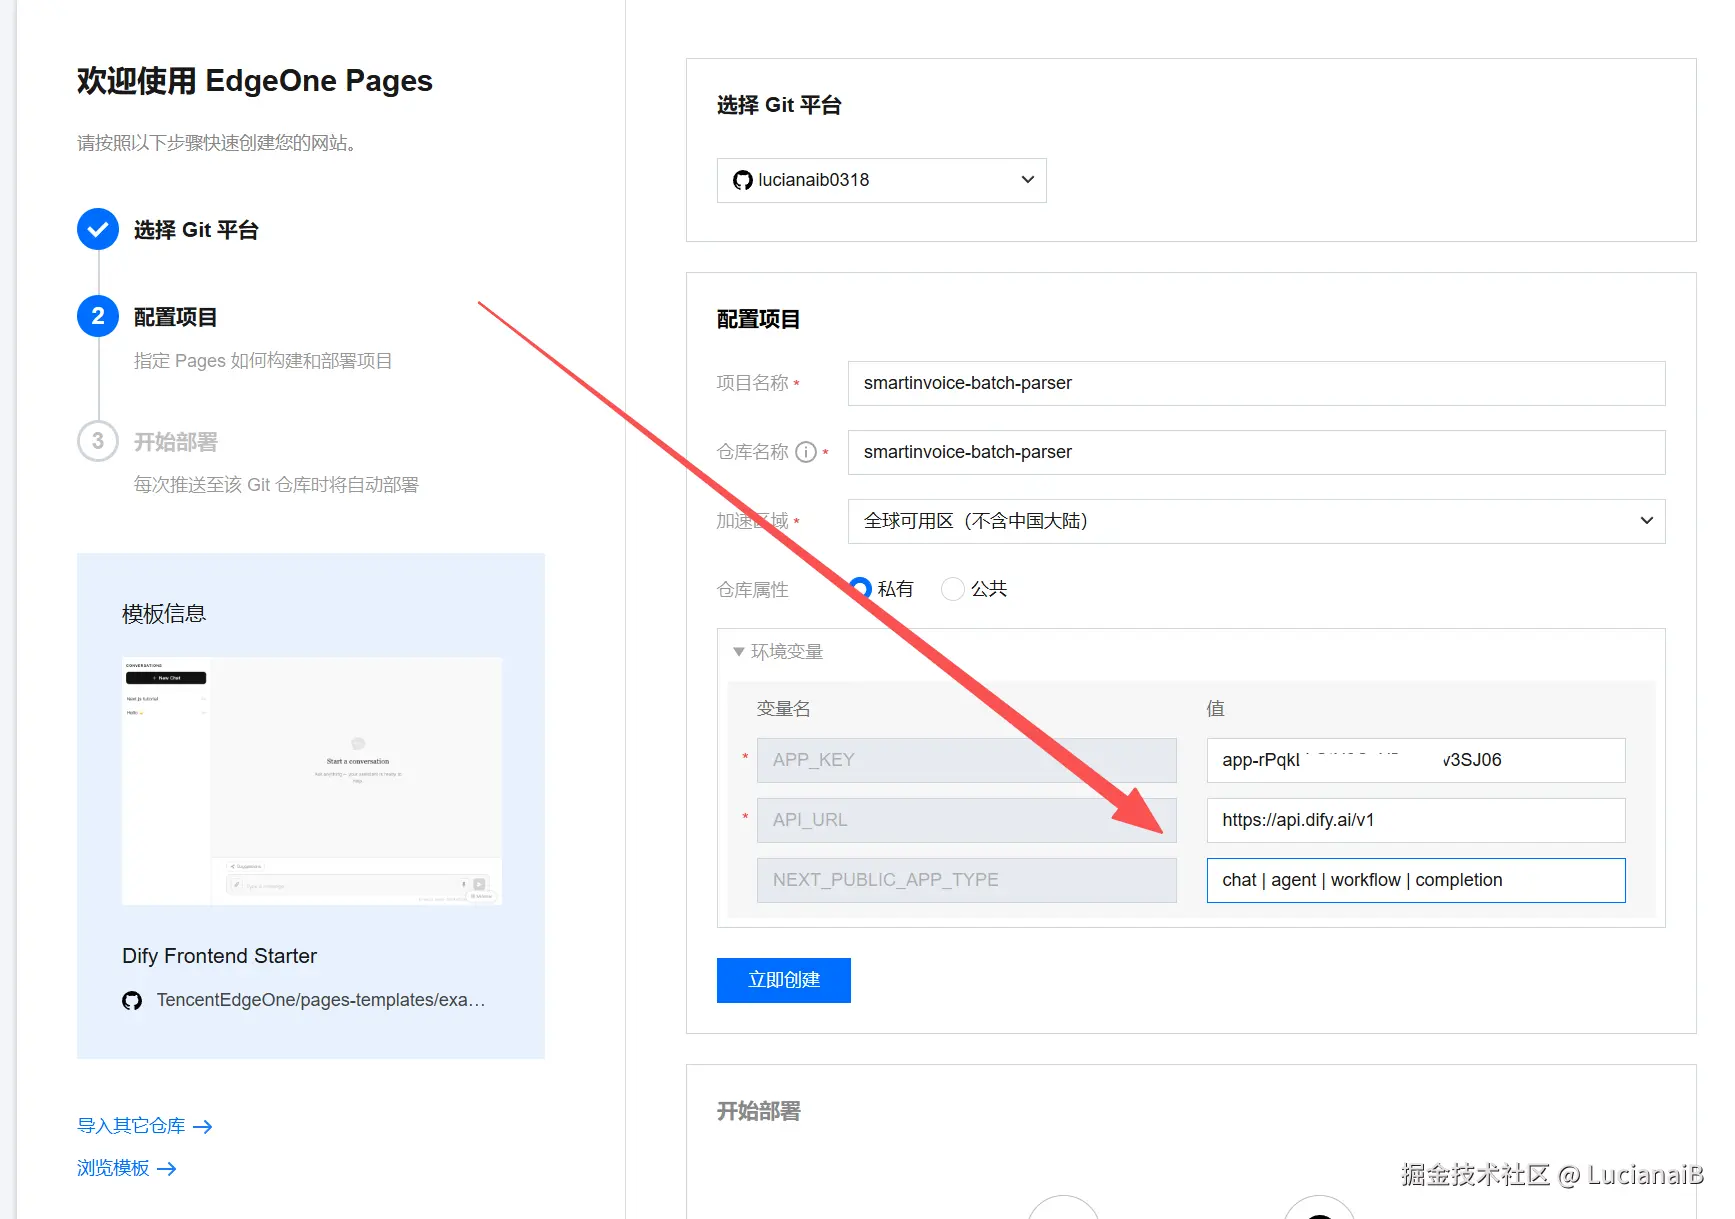Click the 项目名称 input field

click(1256, 383)
